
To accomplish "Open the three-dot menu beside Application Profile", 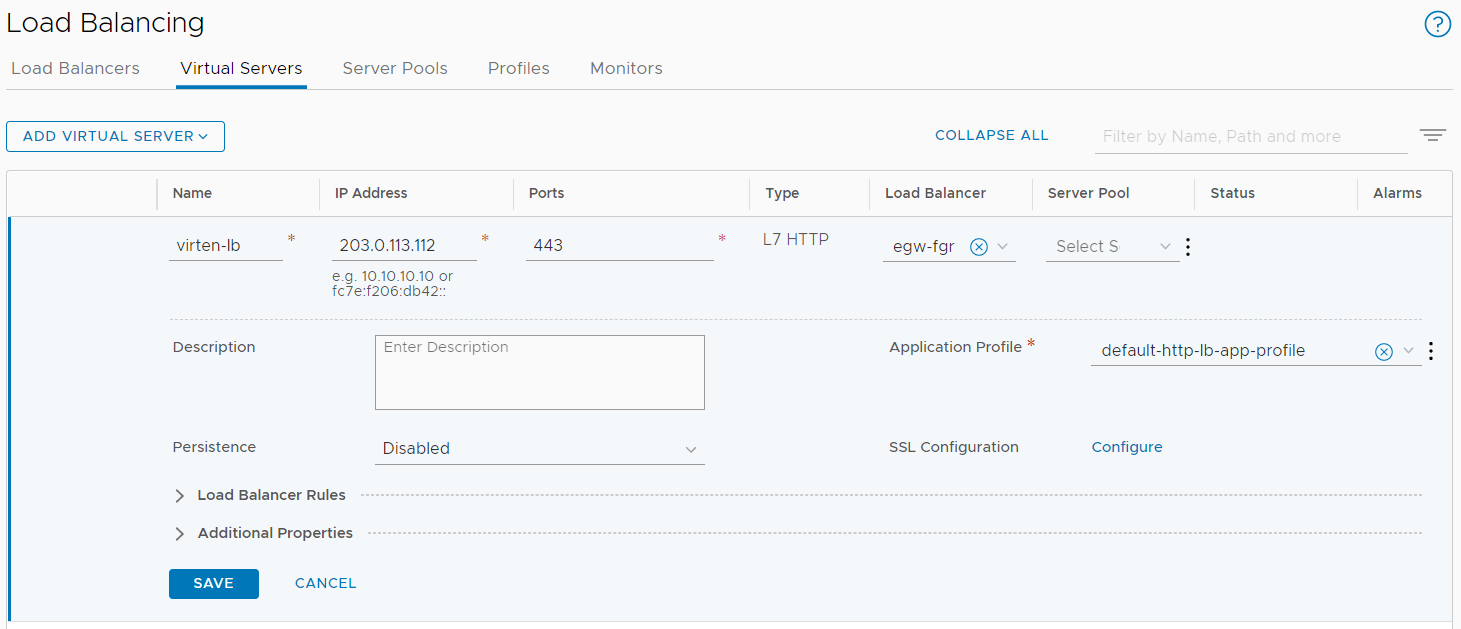I will 1431,351.
